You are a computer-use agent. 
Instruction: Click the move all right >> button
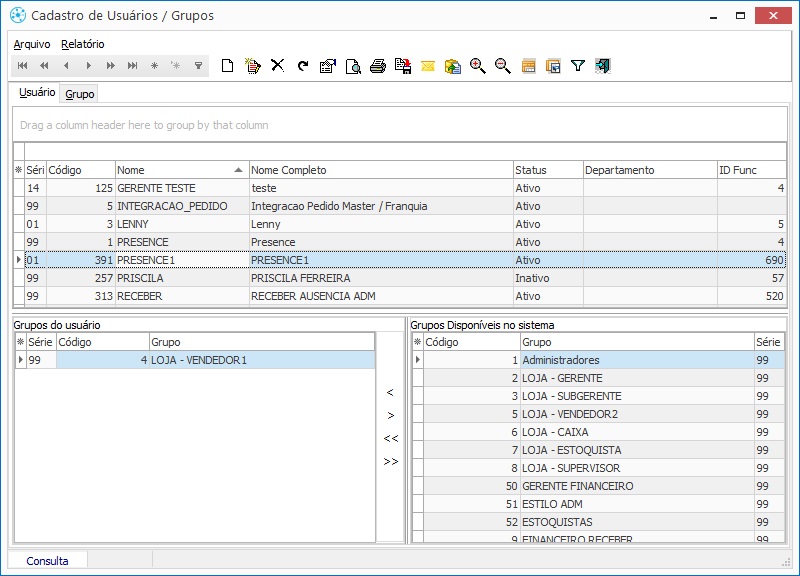(390, 462)
